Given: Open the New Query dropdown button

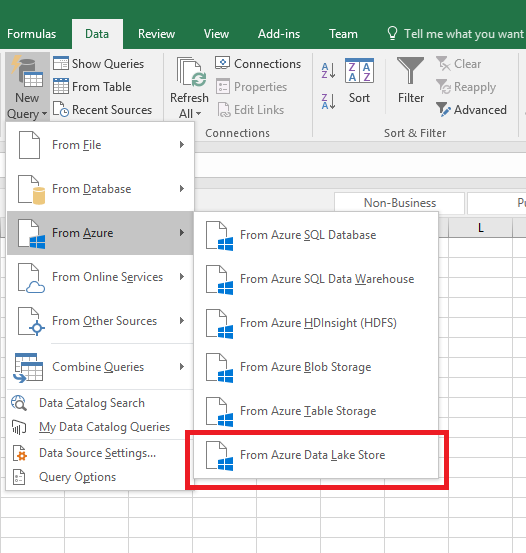Looking at the screenshot, I should pyautogui.click(x=27, y=87).
